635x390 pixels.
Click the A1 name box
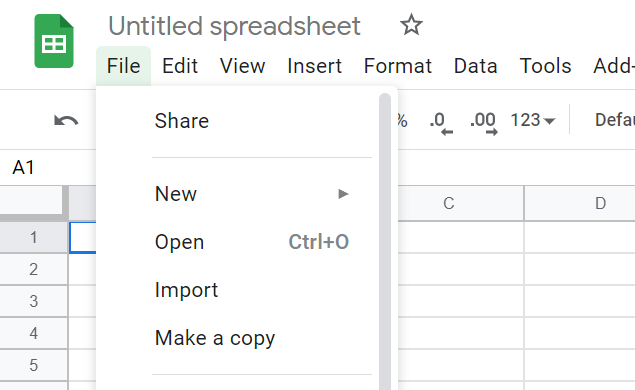coord(23,168)
